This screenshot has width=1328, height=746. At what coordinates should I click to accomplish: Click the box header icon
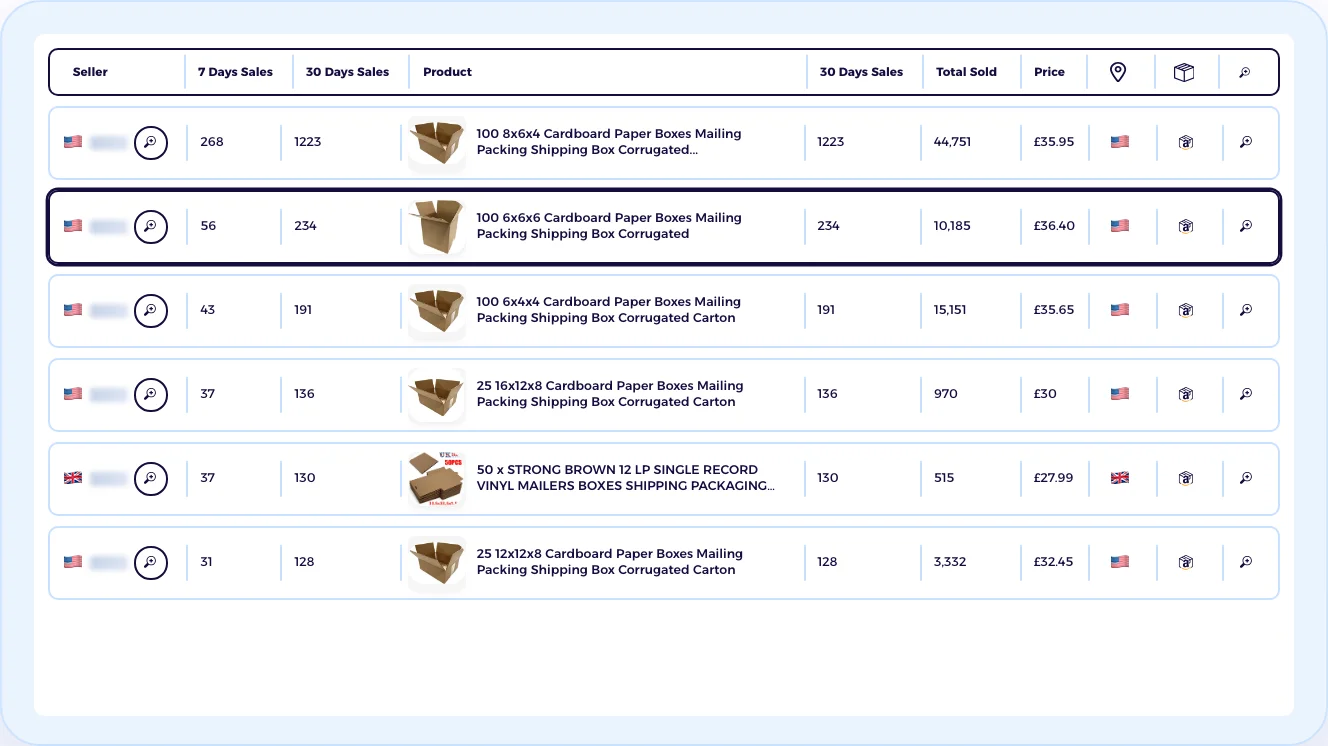pyautogui.click(x=1184, y=72)
